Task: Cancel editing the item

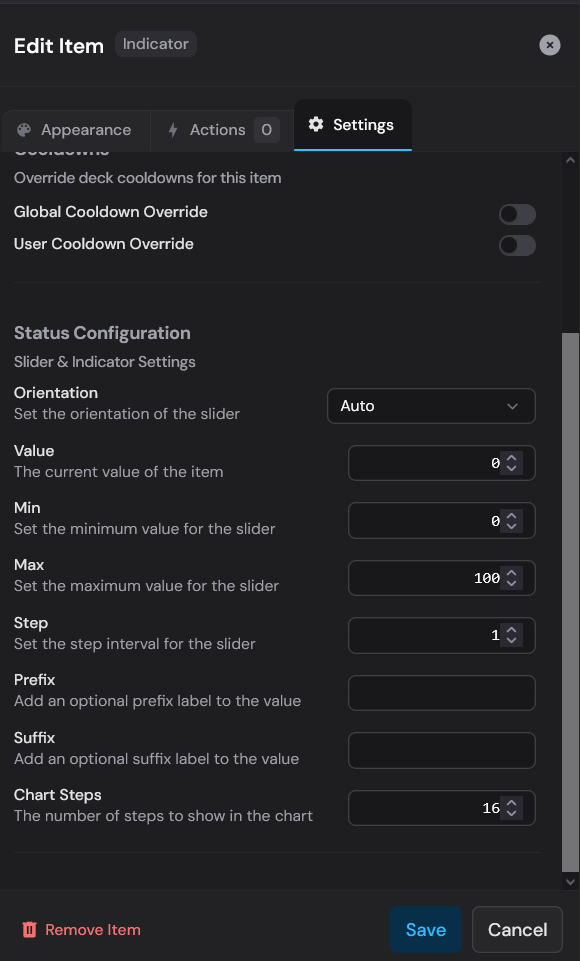Action: 517,929
